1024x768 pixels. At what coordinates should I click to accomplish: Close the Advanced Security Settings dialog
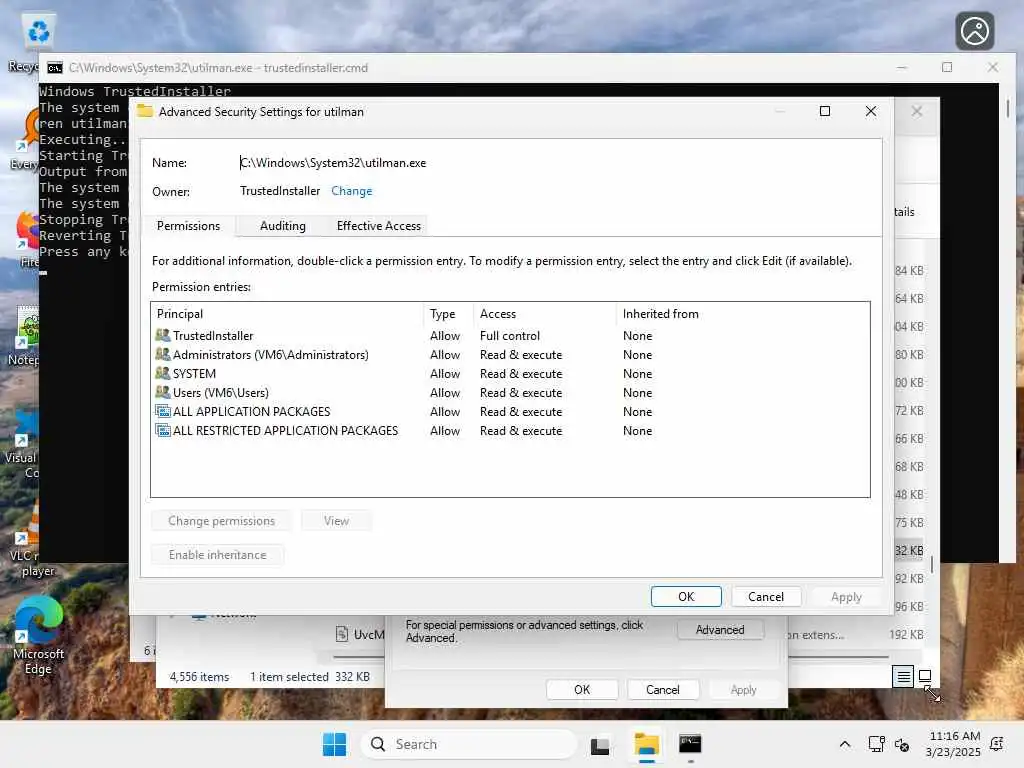(871, 112)
